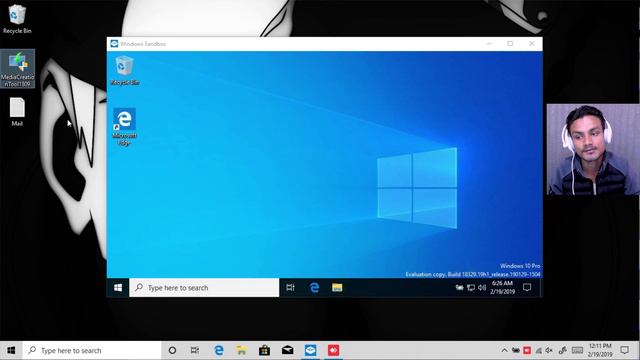Maximize the Windows Sandbox window
Image resolution: width=640 pixels, height=360 pixels.
point(510,44)
